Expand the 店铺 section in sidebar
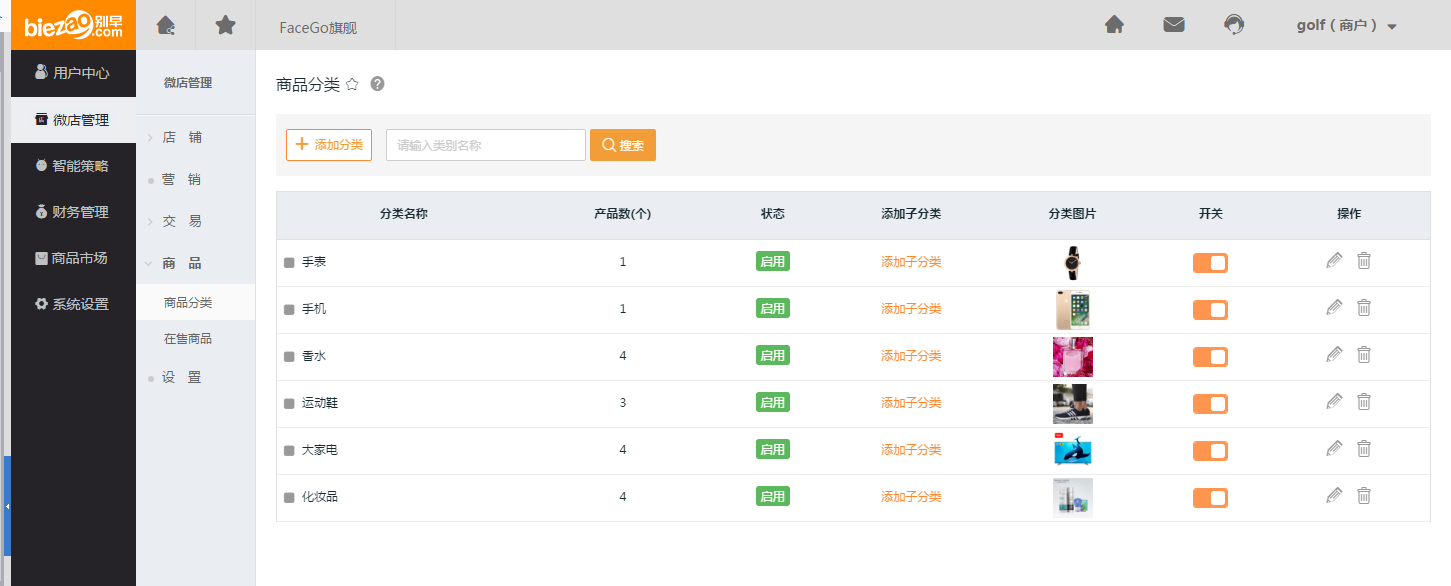Viewport: 1451px width, 586px height. point(181,137)
